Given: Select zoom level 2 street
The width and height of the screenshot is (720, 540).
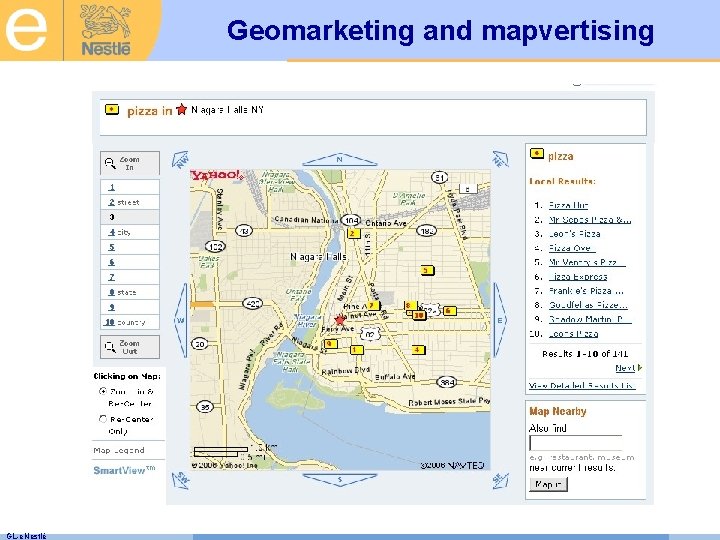Looking at the screenshot, I should [x=130, y=202].
